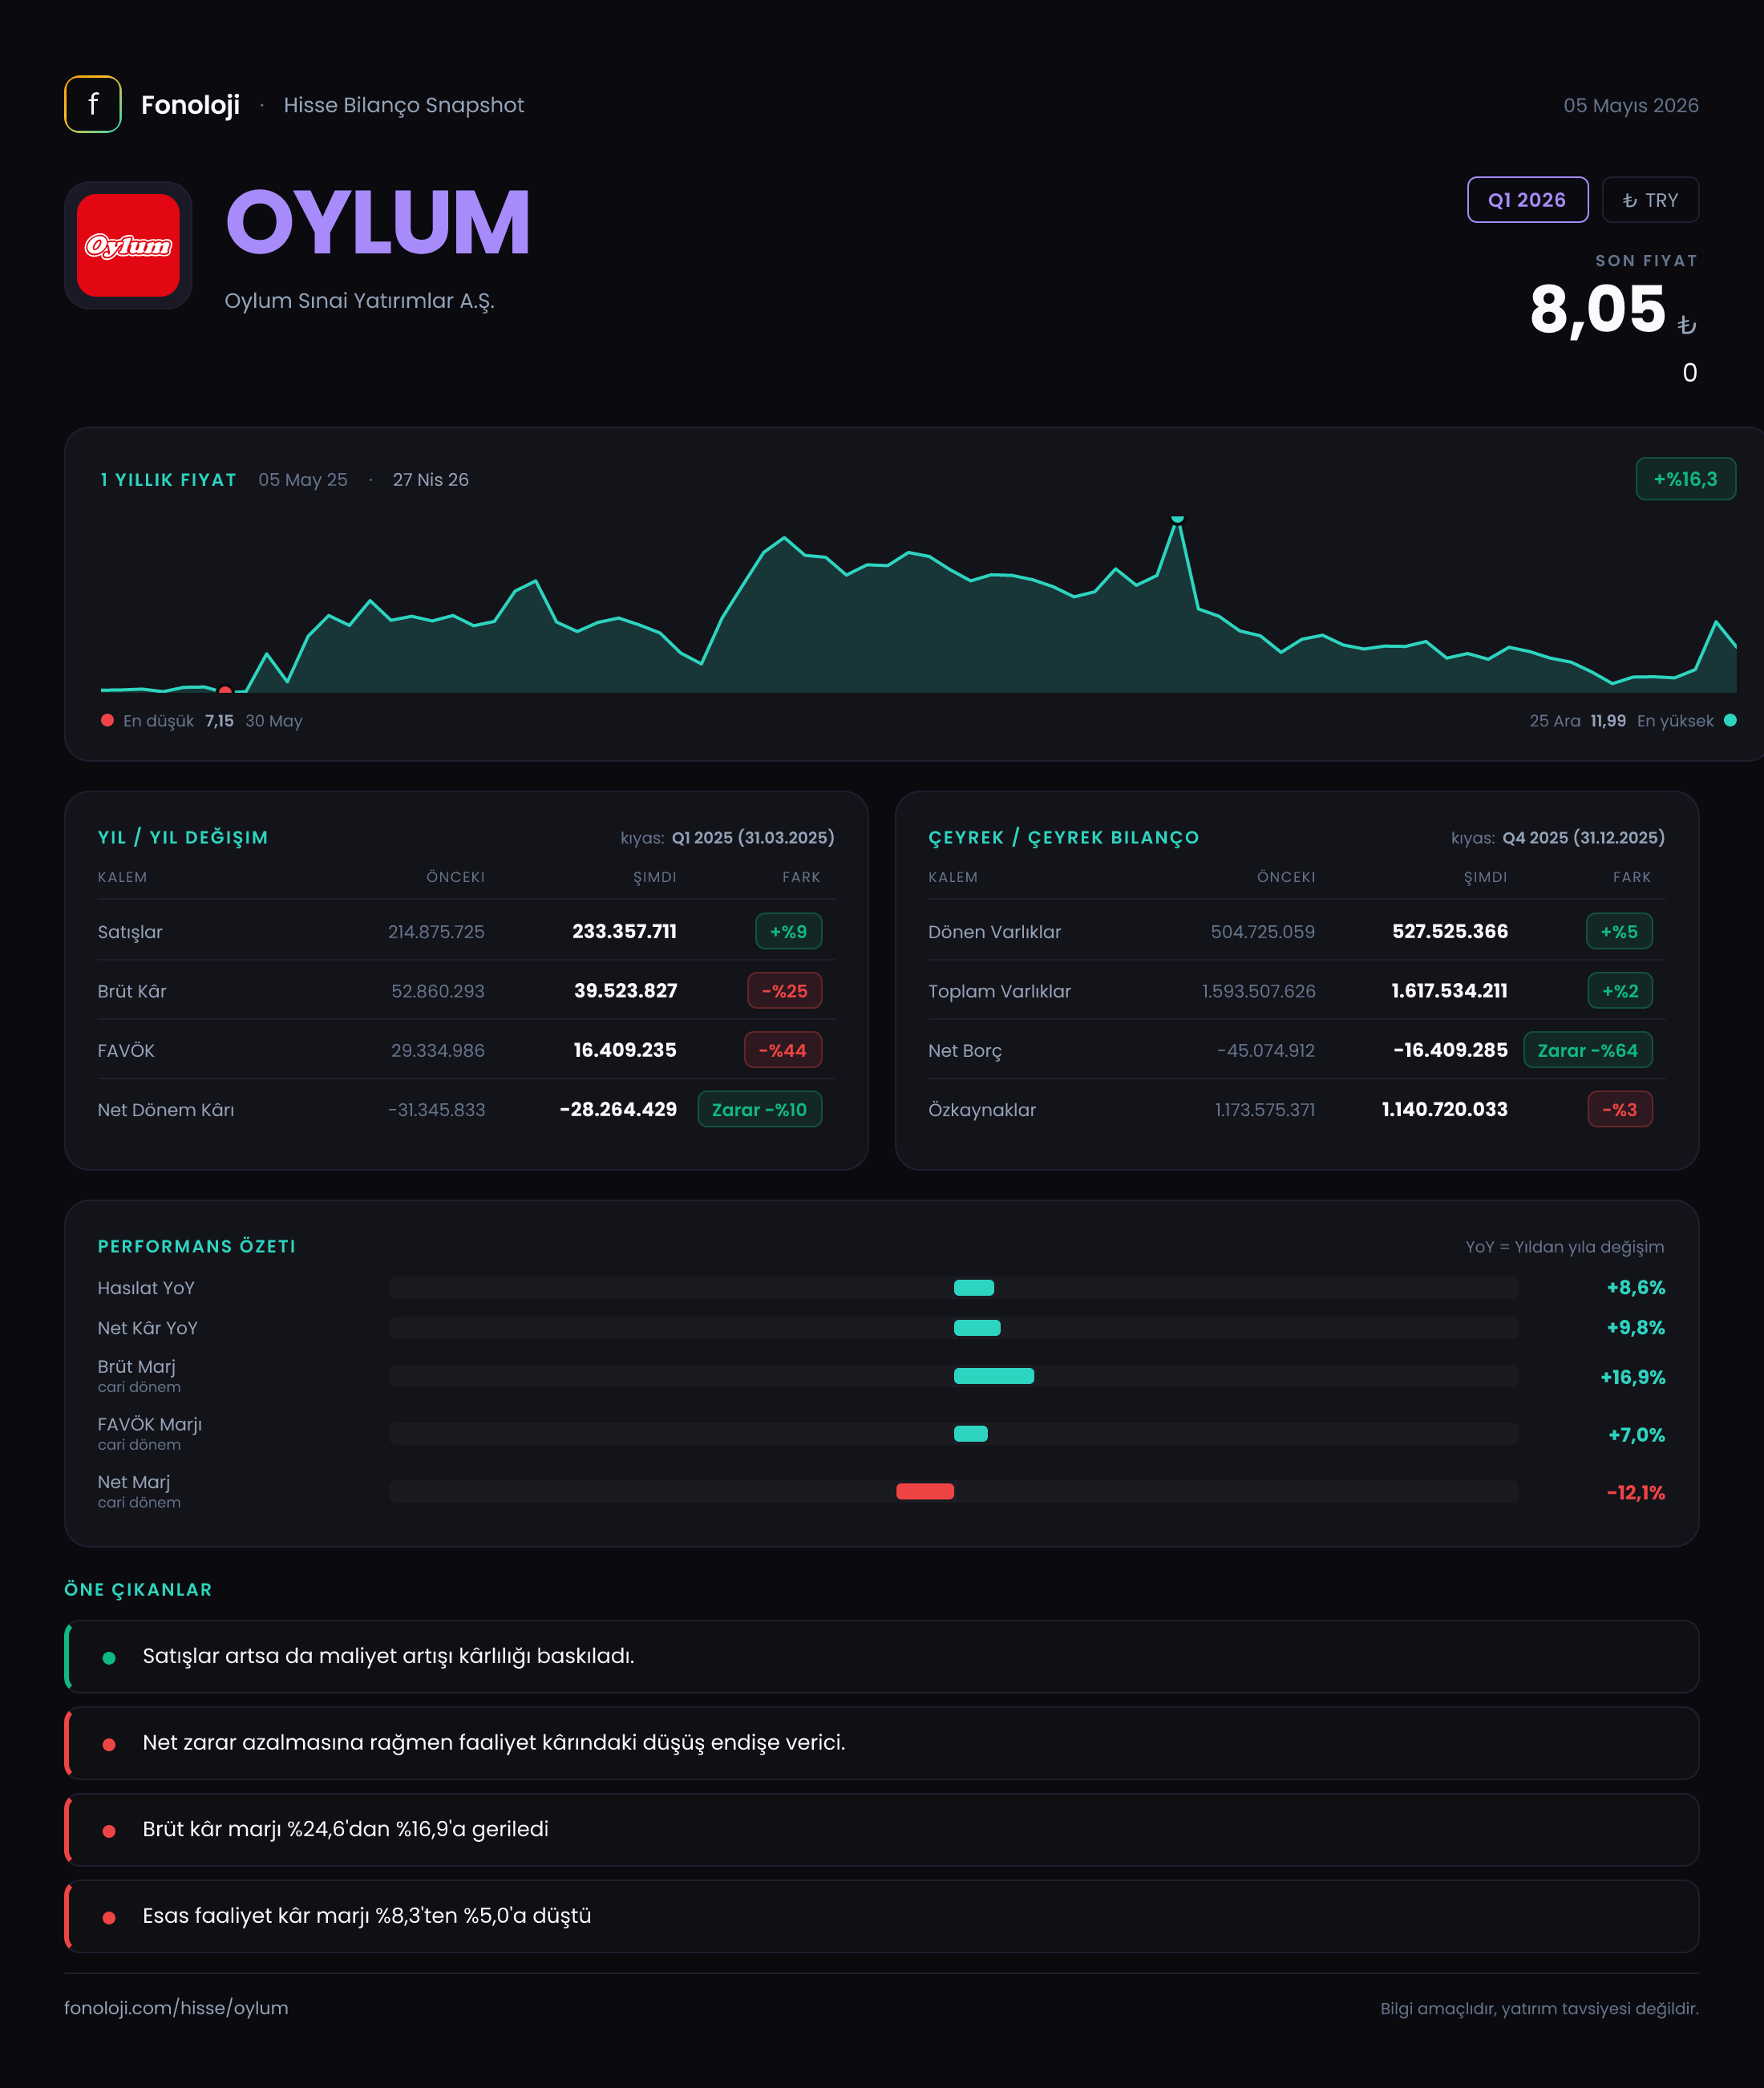Click the highest price value 11,99
The image size is (1764, 2088).
click(1608, 721)
